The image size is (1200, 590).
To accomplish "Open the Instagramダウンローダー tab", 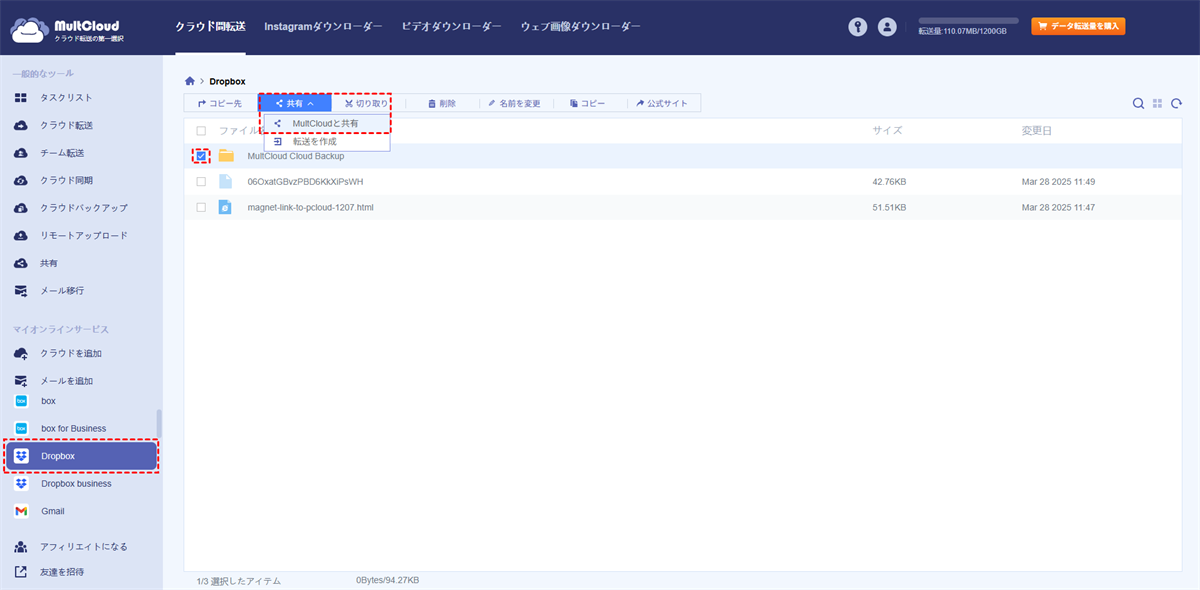I will coord(323,27).
